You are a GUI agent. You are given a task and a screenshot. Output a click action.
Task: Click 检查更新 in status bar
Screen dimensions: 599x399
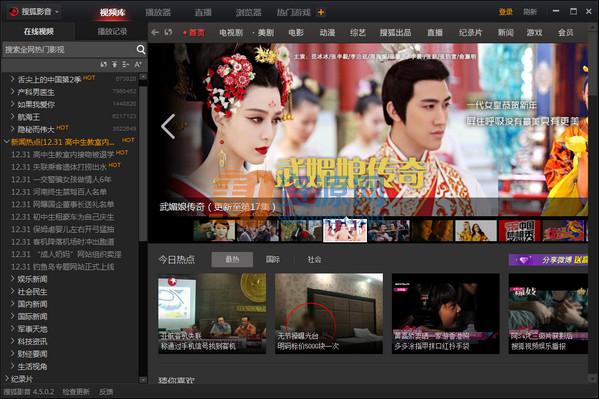[x=76, y=392]
